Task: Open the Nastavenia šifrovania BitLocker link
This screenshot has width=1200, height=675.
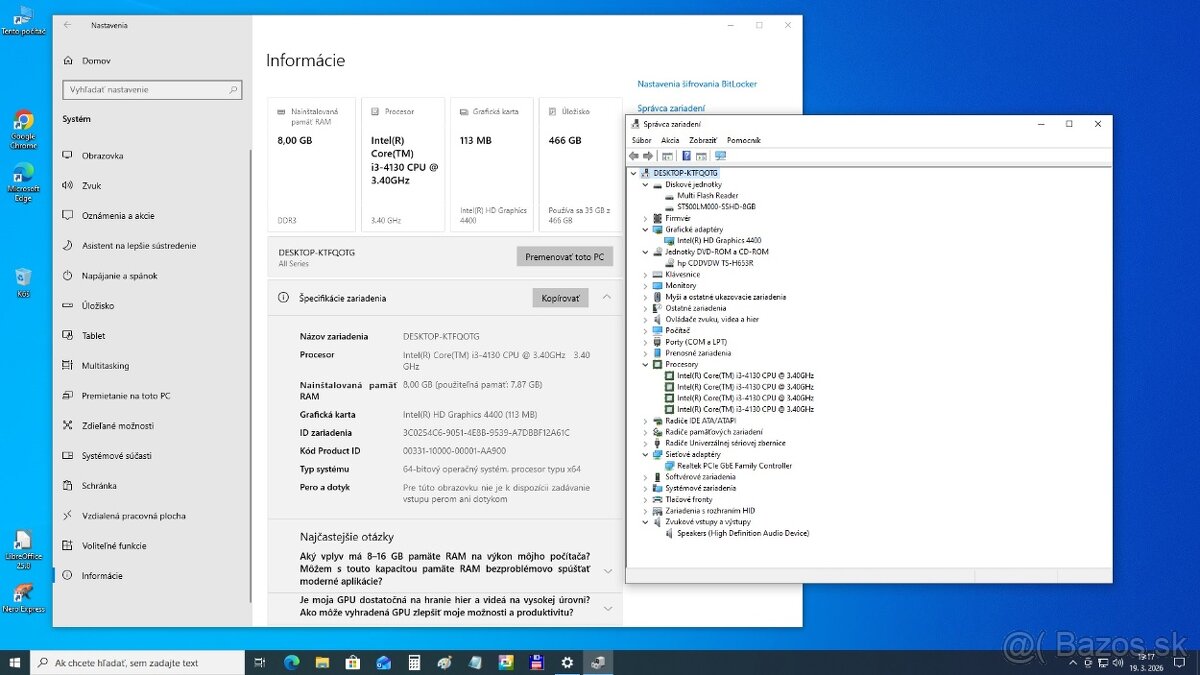Action: [x=697, y=84]
